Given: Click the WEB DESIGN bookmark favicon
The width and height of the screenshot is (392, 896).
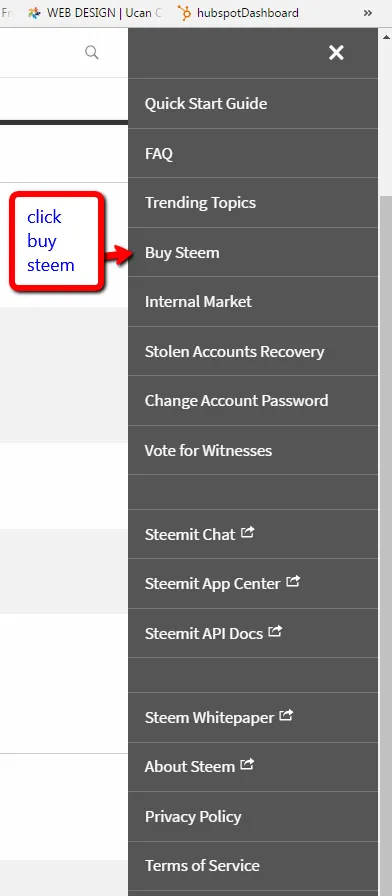Looking at the screenshot, I should coord(35,13).
